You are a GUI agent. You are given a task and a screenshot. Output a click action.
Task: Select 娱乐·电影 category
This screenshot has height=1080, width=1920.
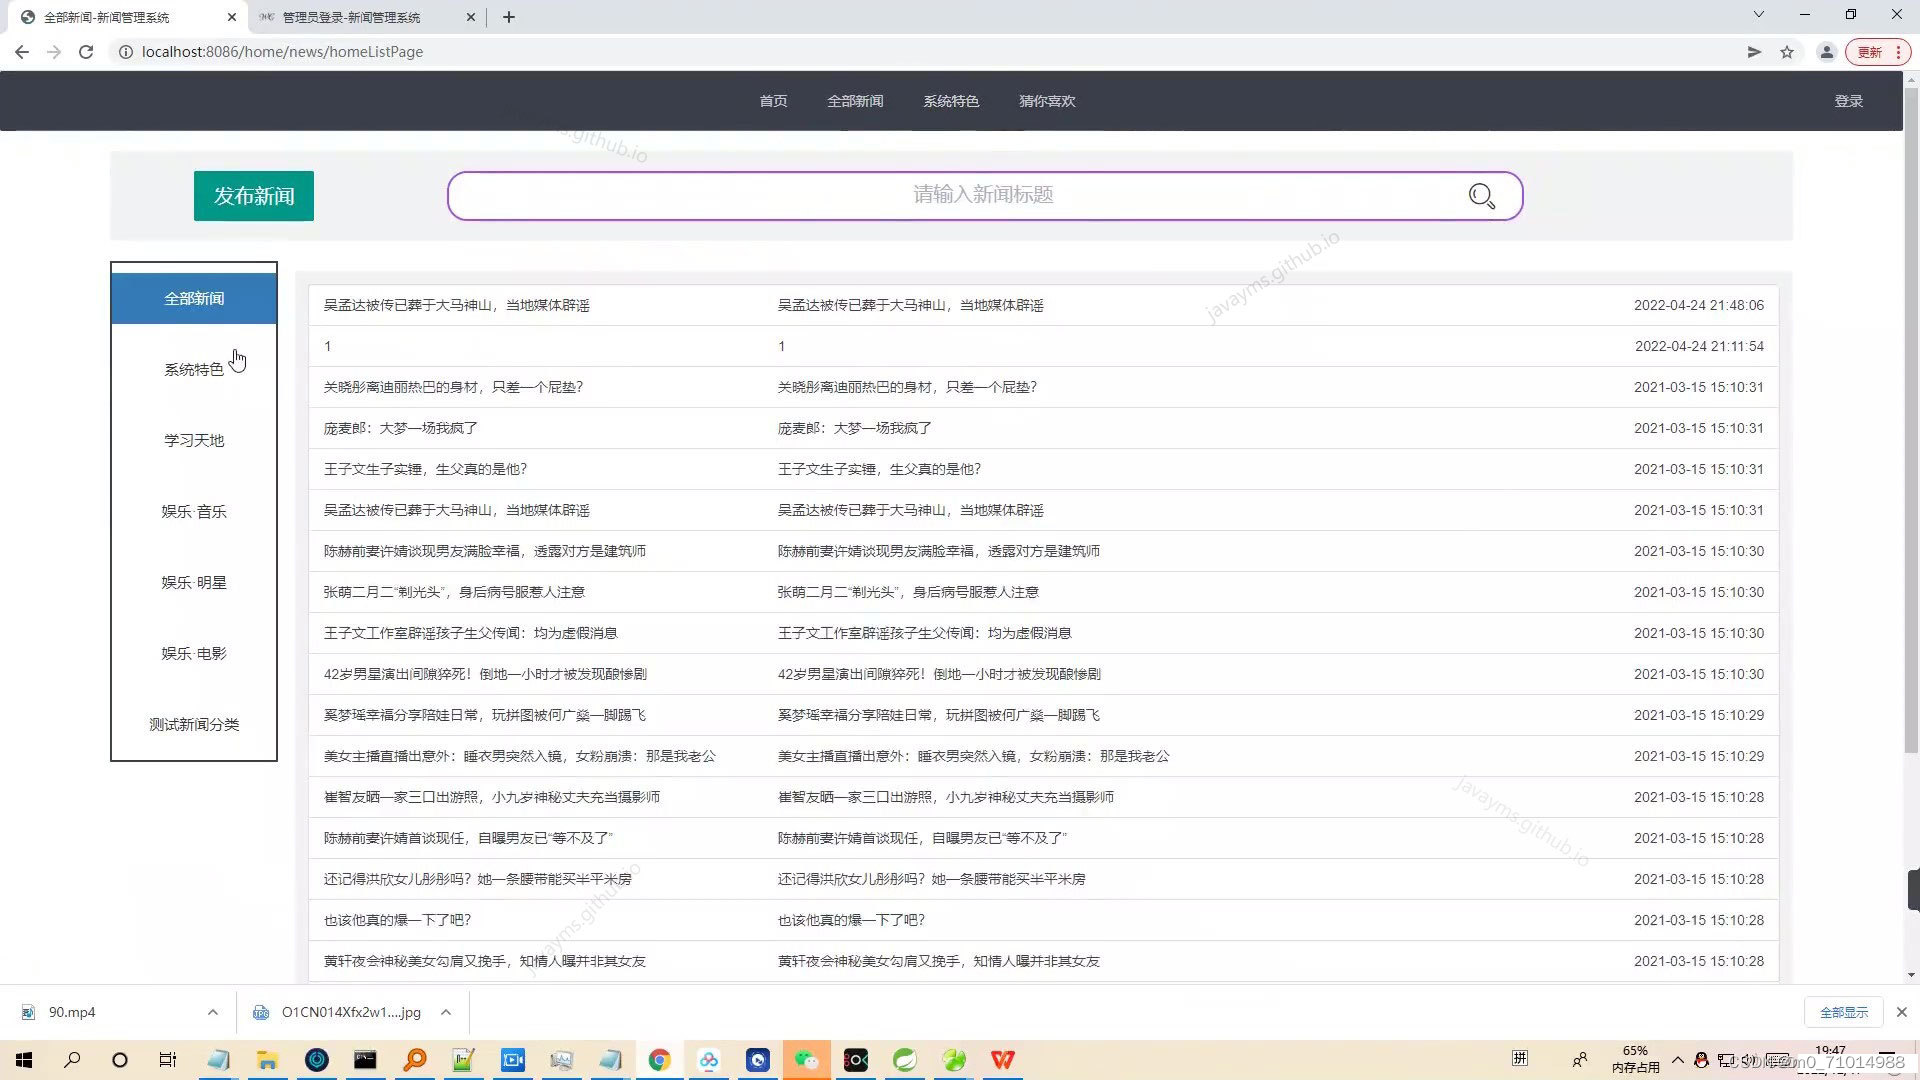pyautogui.click(x=194, y=654)
